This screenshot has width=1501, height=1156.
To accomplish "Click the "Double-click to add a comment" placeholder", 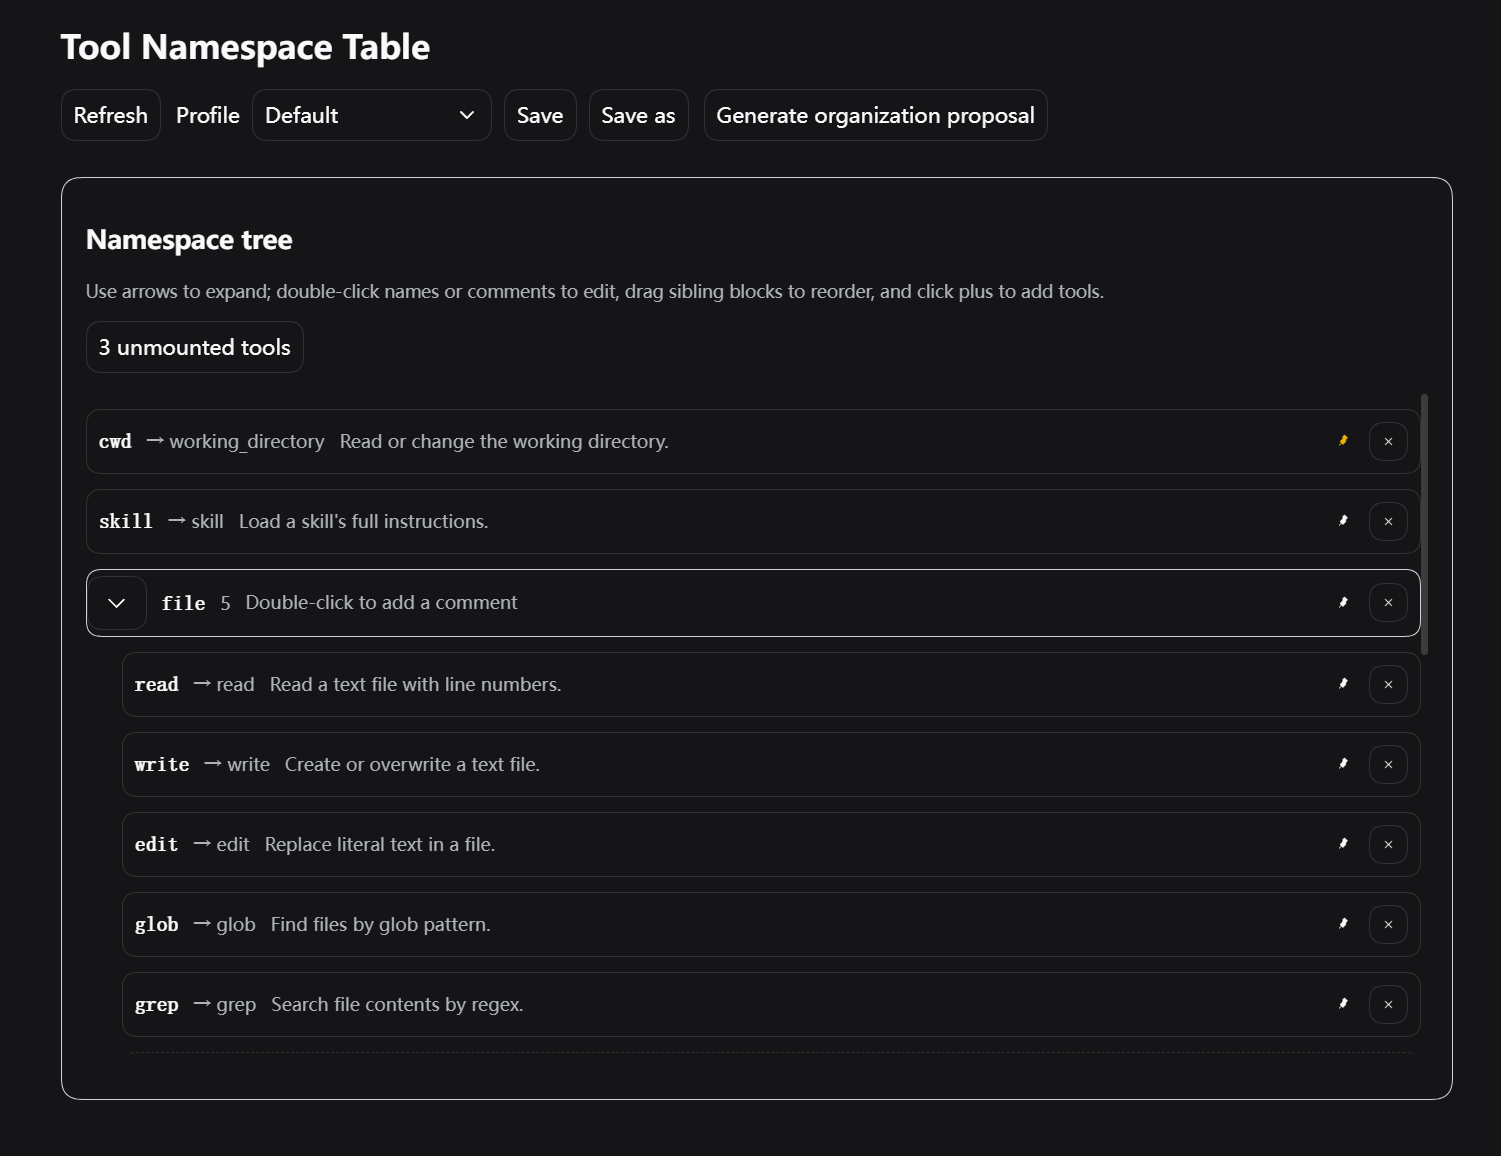I will point(382,602).
